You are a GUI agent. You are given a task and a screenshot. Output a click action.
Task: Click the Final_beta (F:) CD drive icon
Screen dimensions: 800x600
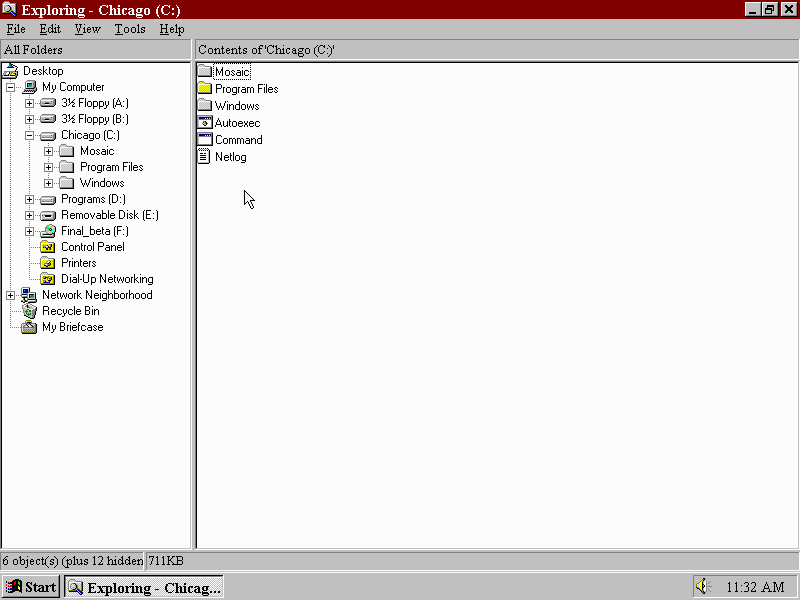tap(48, 231)
